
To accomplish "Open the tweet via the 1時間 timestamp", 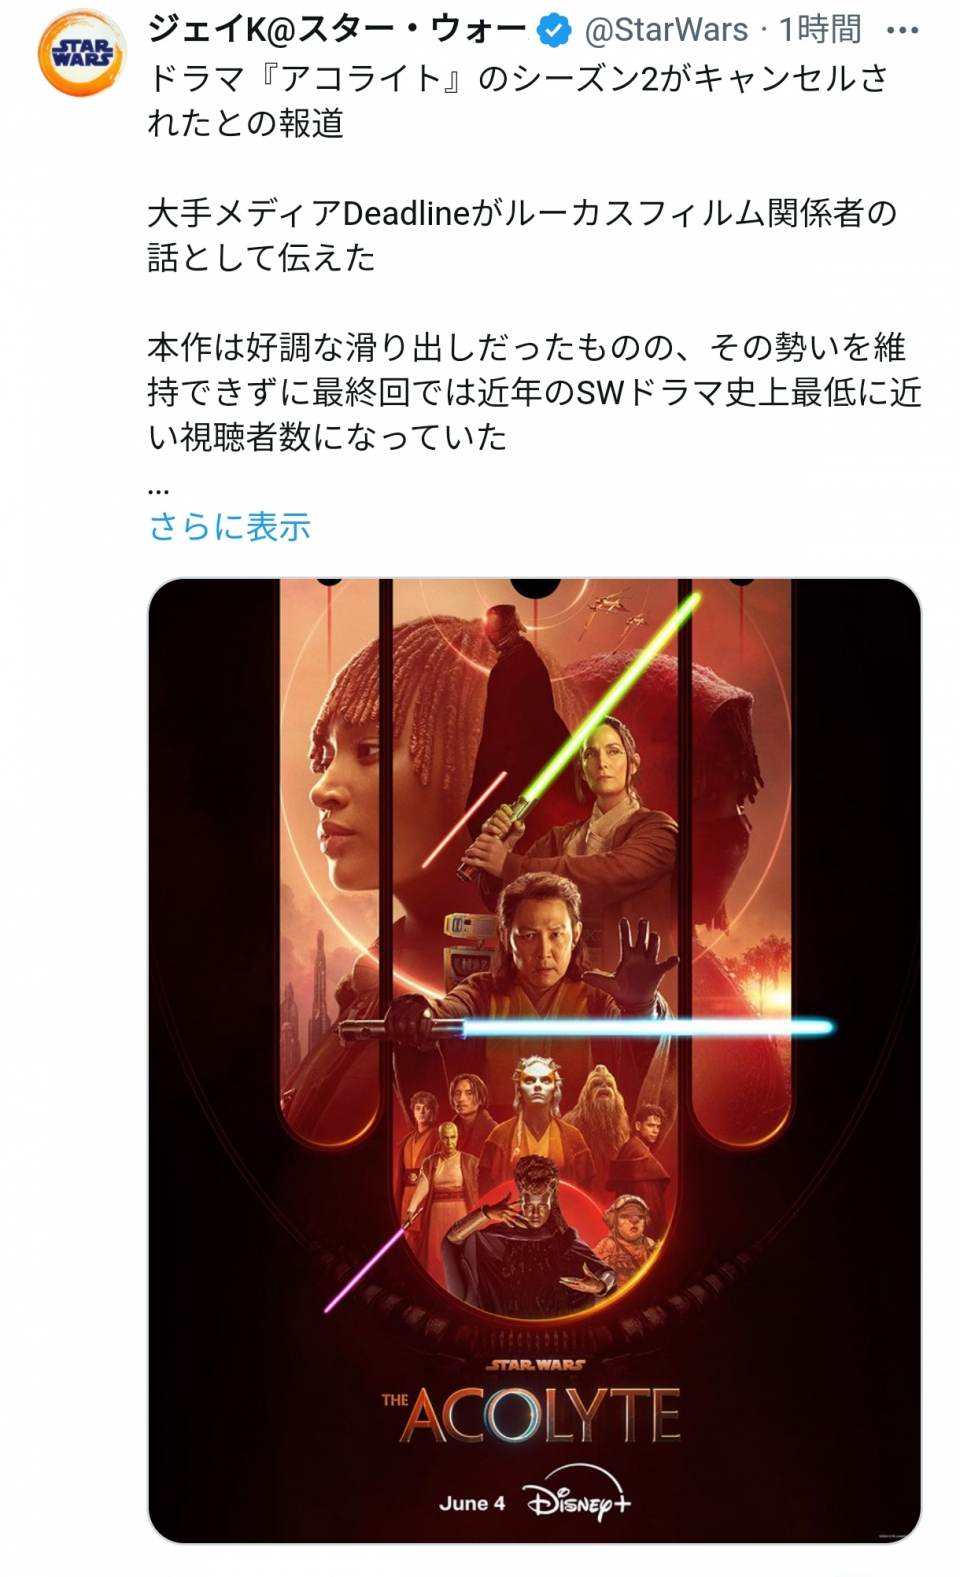I will [x=820, y=31].
